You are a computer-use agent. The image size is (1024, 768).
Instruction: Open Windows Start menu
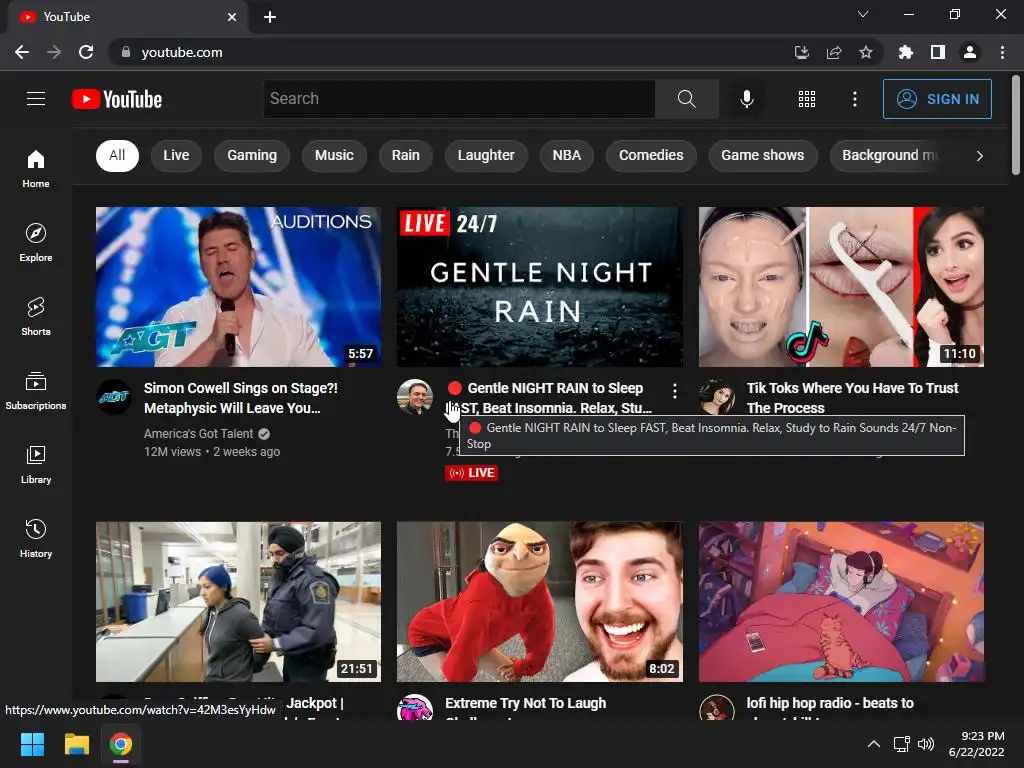pyautogui.click(x=32, y=744)
